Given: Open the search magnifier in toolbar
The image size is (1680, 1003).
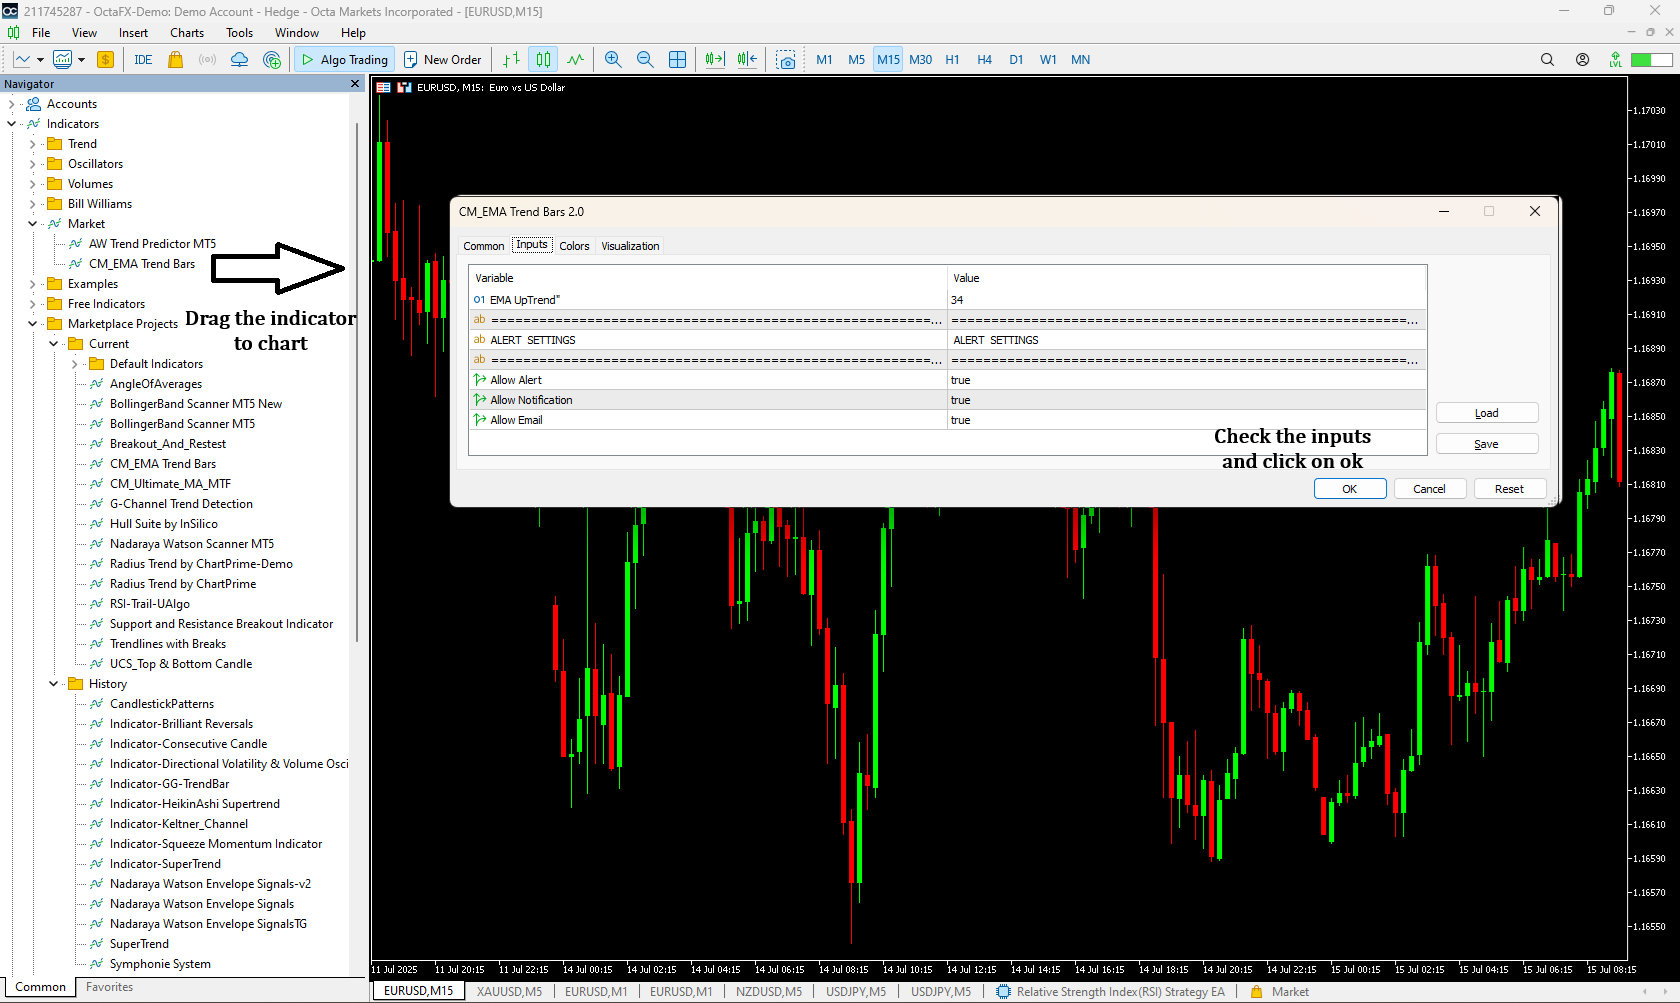Looking at the screenshot, I should (1547, 60).
